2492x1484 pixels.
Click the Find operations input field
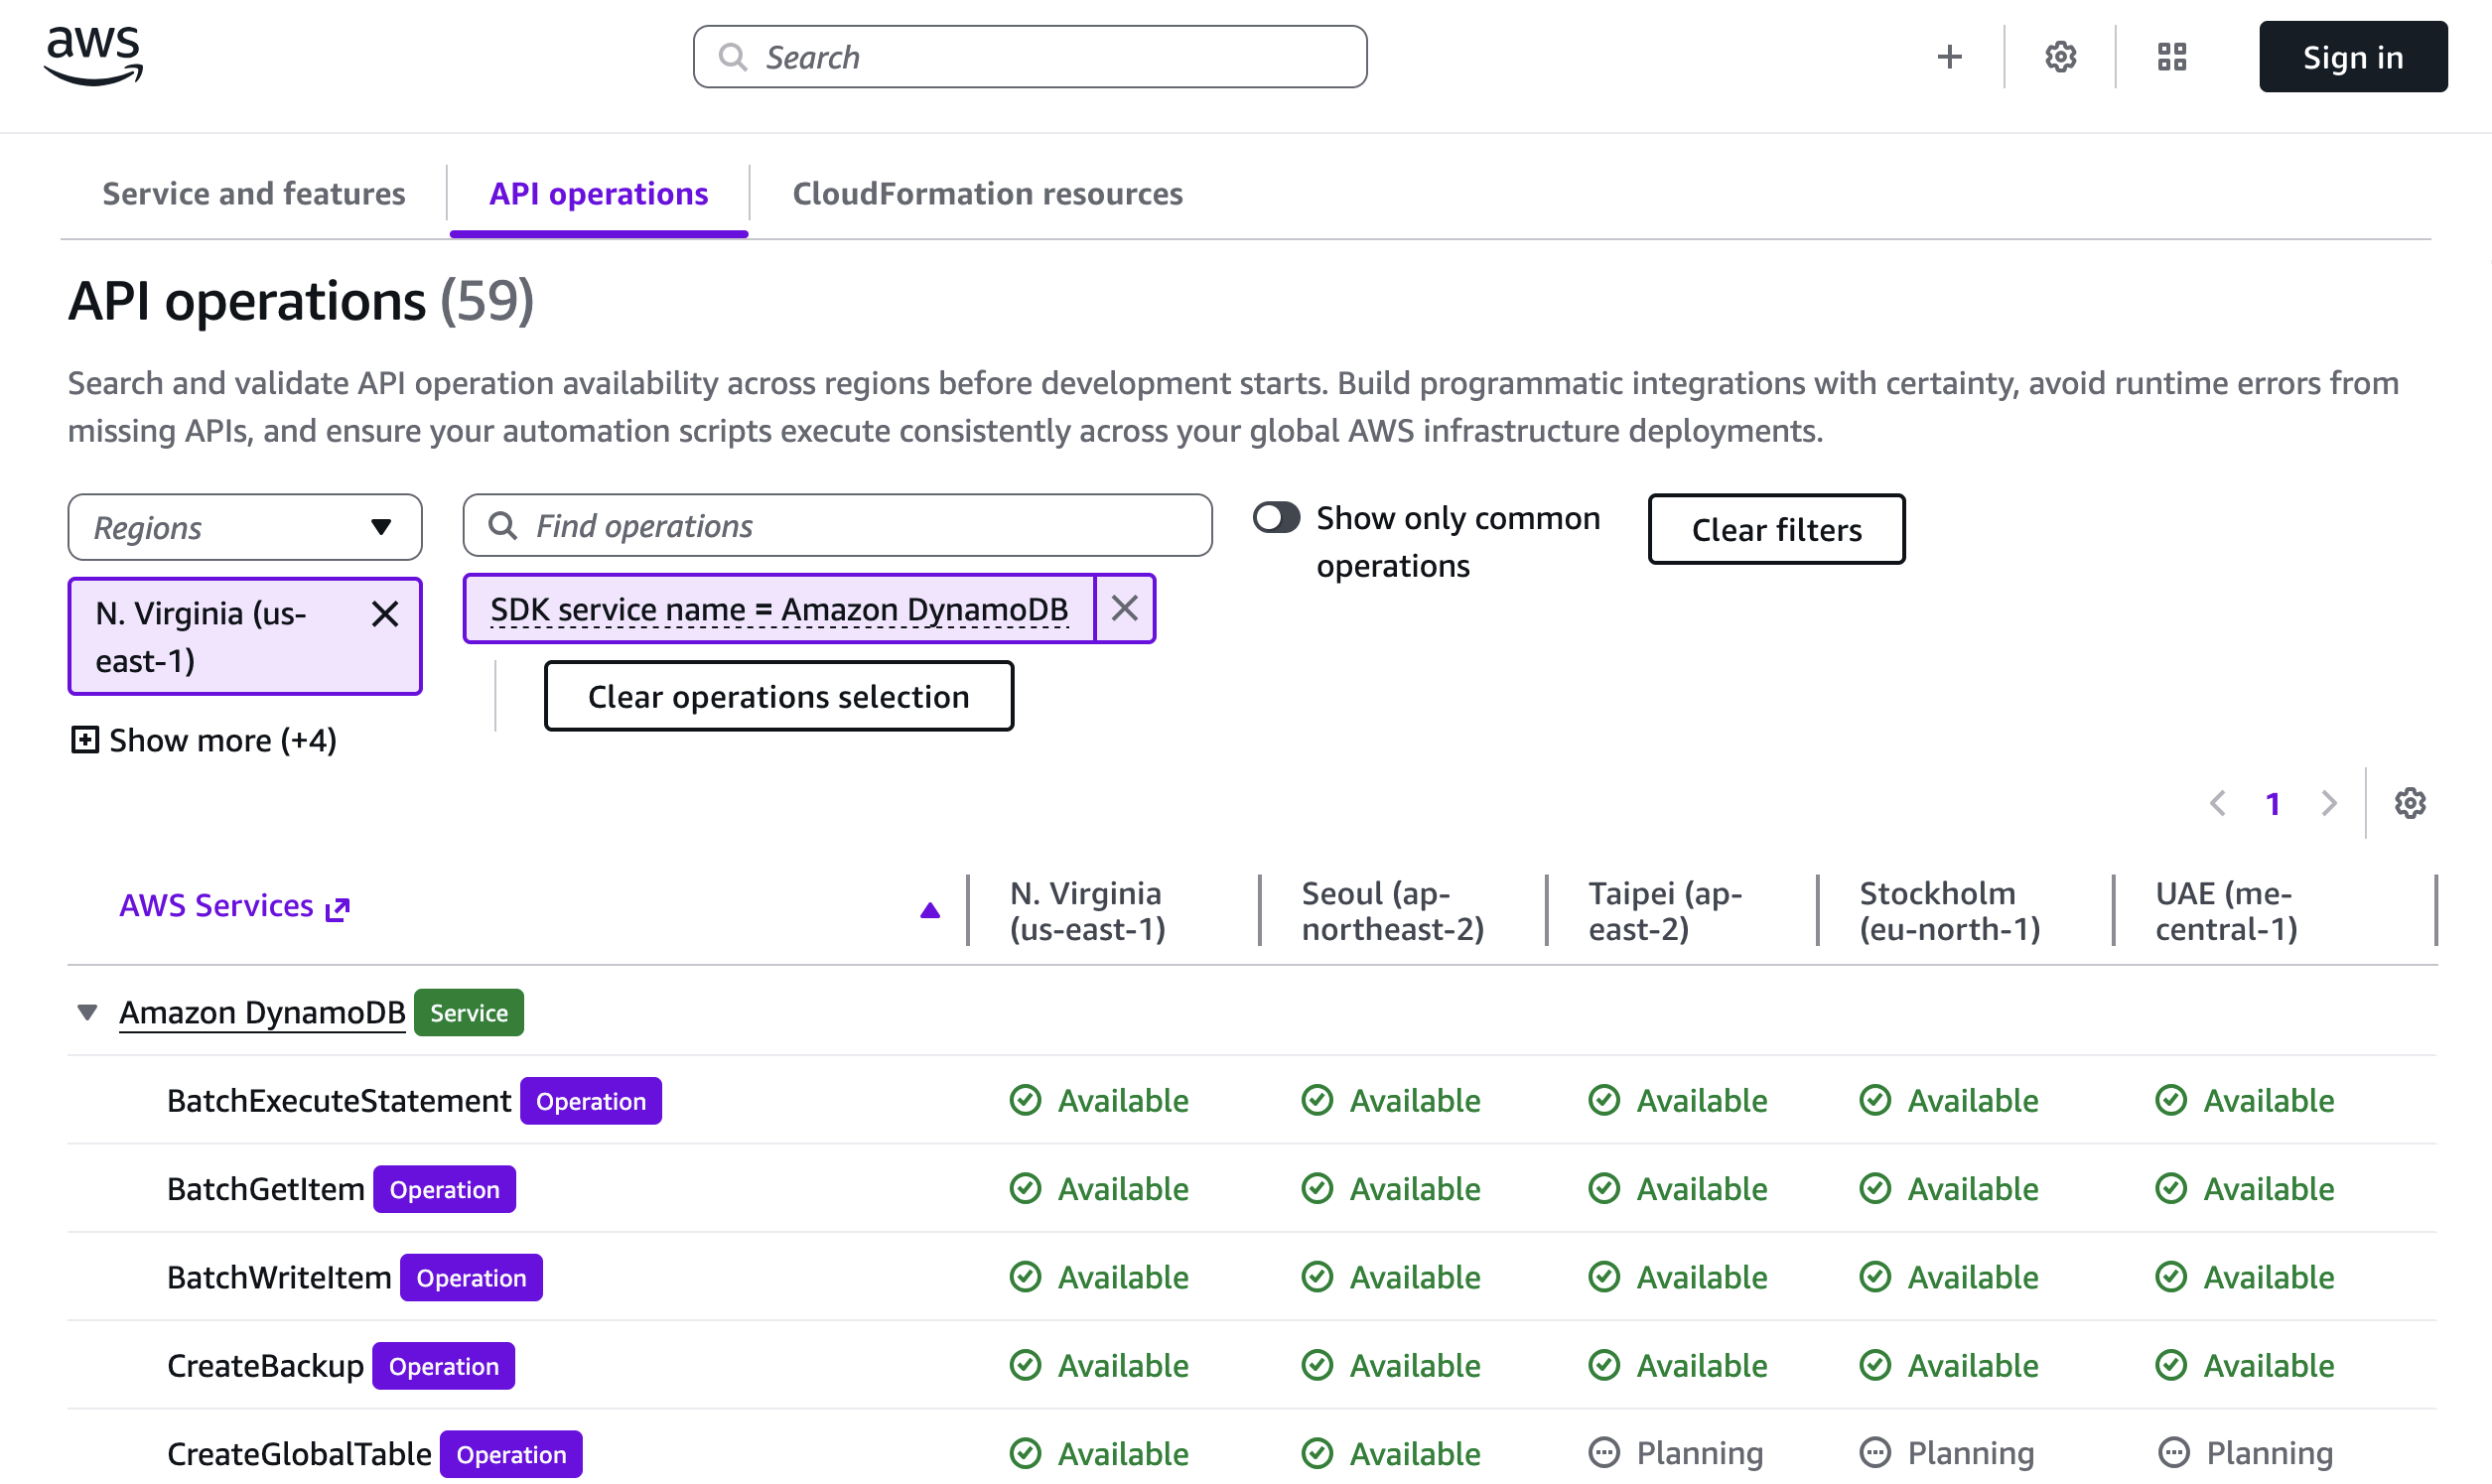coord(838,526)
